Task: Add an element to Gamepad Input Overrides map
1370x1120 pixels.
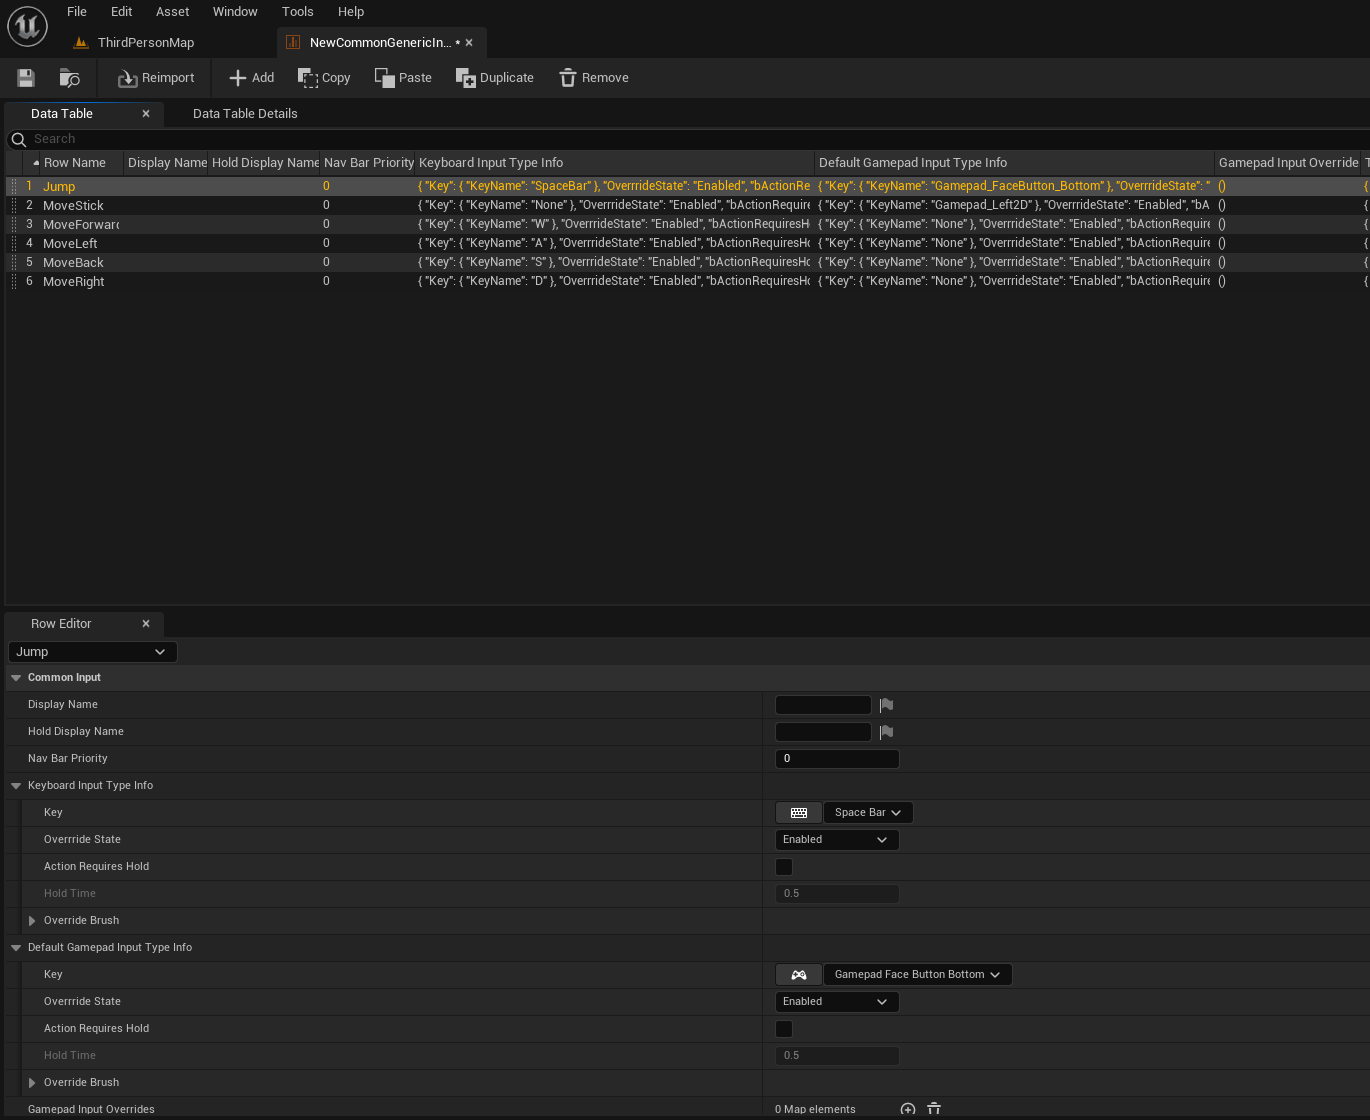Action: 907,1109
